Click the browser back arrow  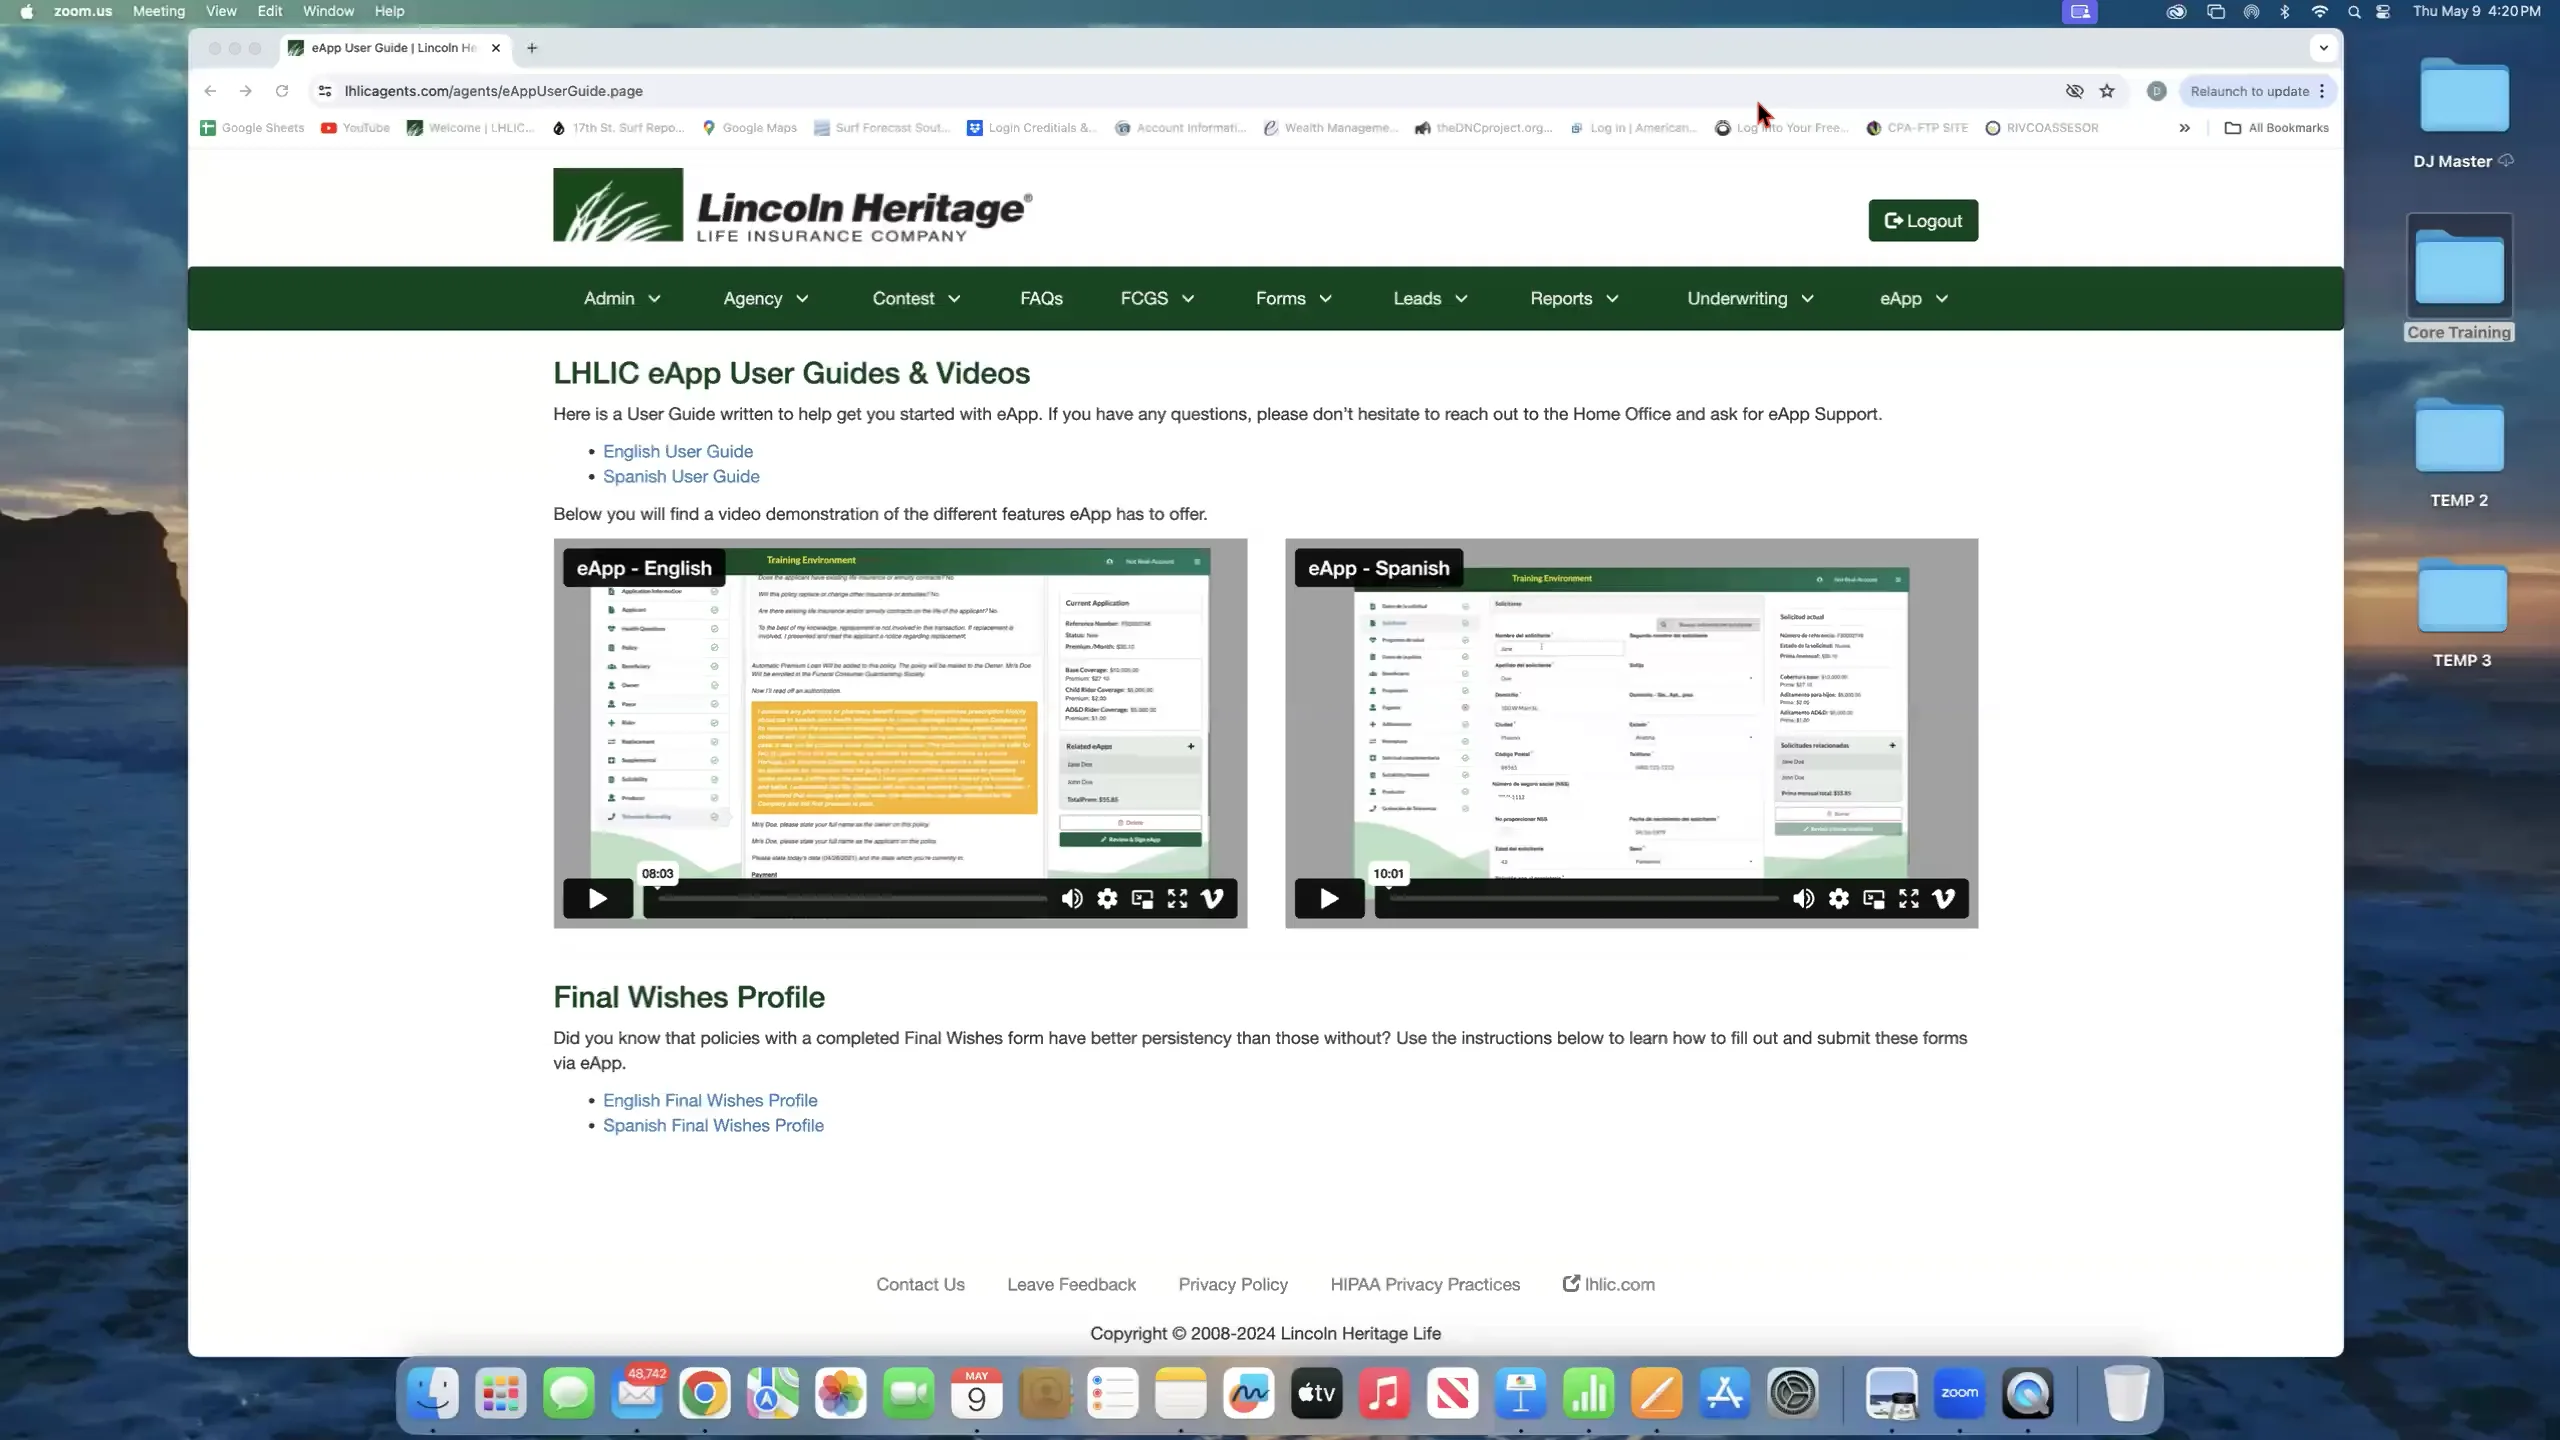210,91
